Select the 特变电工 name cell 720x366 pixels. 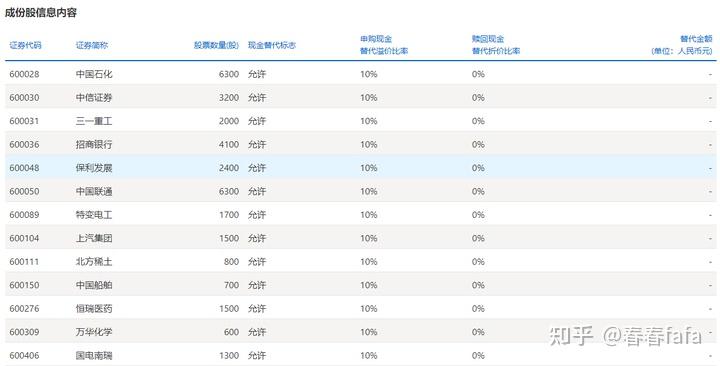94,214
